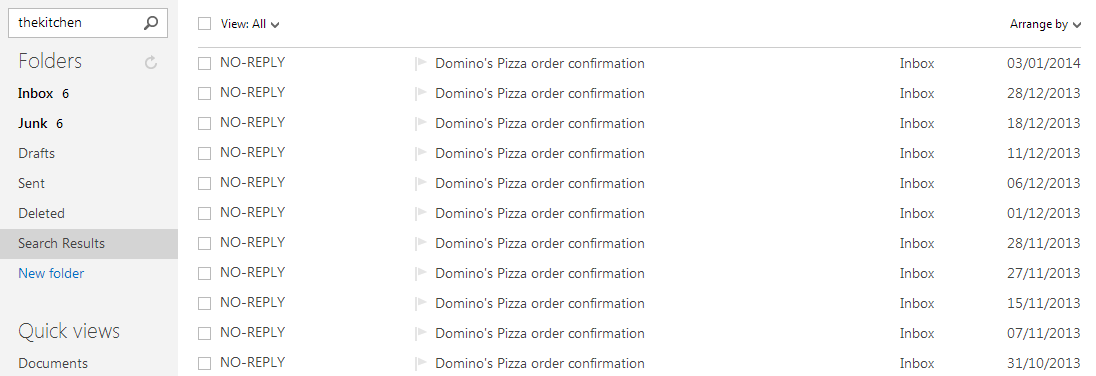
Task: Go to the Junk folder
Action: 33,124
